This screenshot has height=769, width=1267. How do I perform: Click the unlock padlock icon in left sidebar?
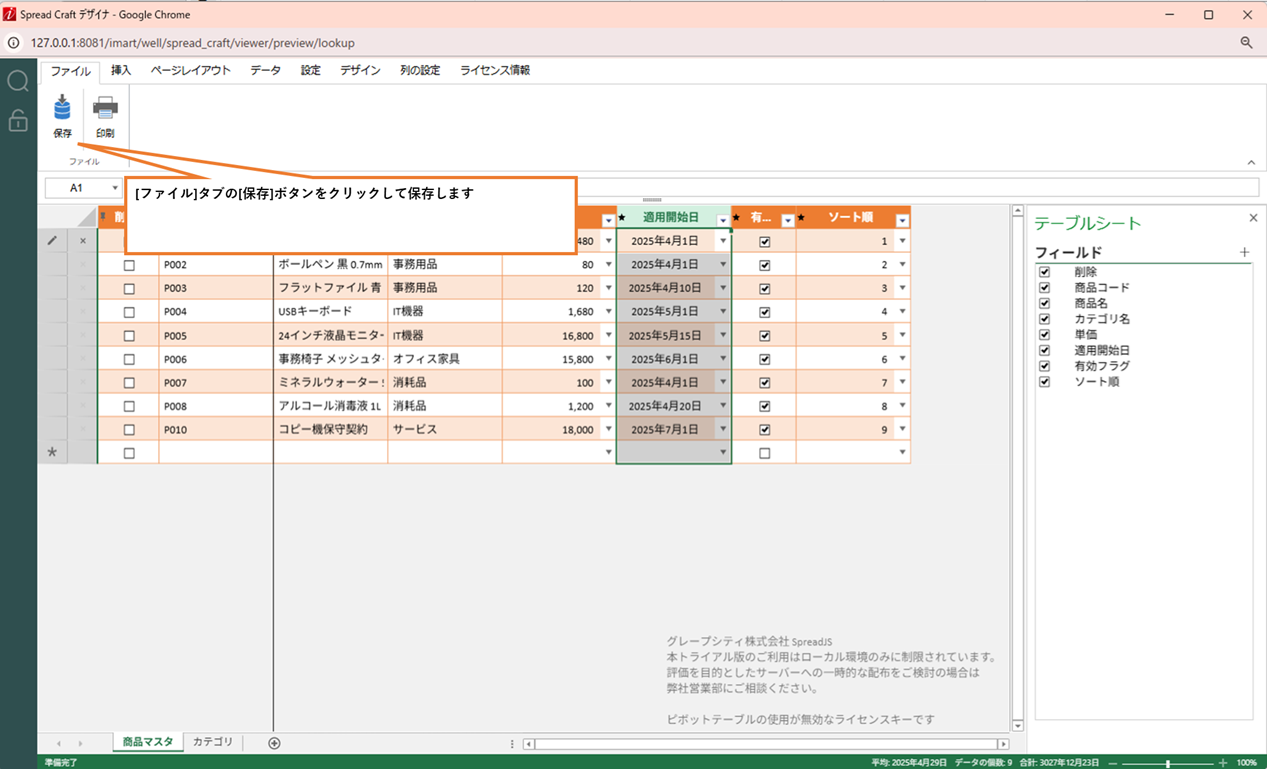tap(18, 121)
